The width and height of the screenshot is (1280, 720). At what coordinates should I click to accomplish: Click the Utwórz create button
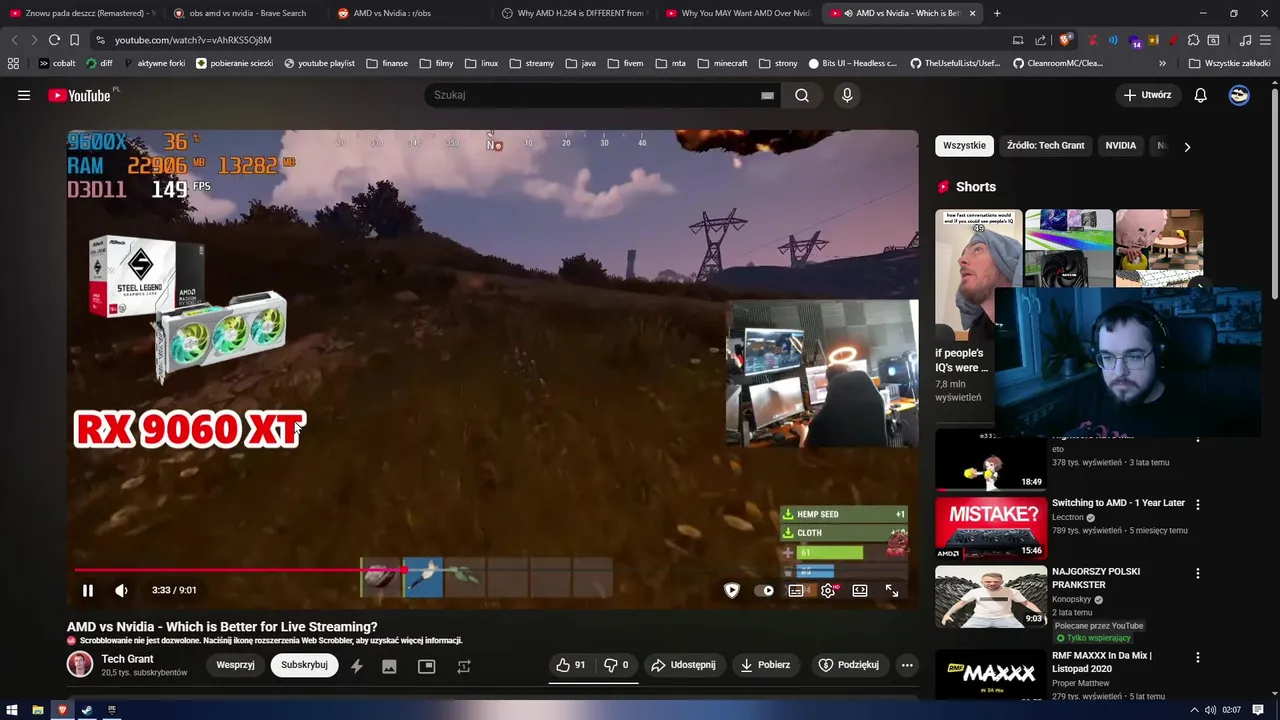click(1148, 95)
